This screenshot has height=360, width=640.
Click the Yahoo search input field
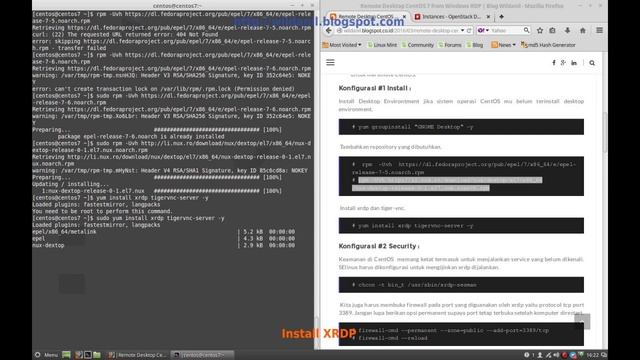click(506, 30)
